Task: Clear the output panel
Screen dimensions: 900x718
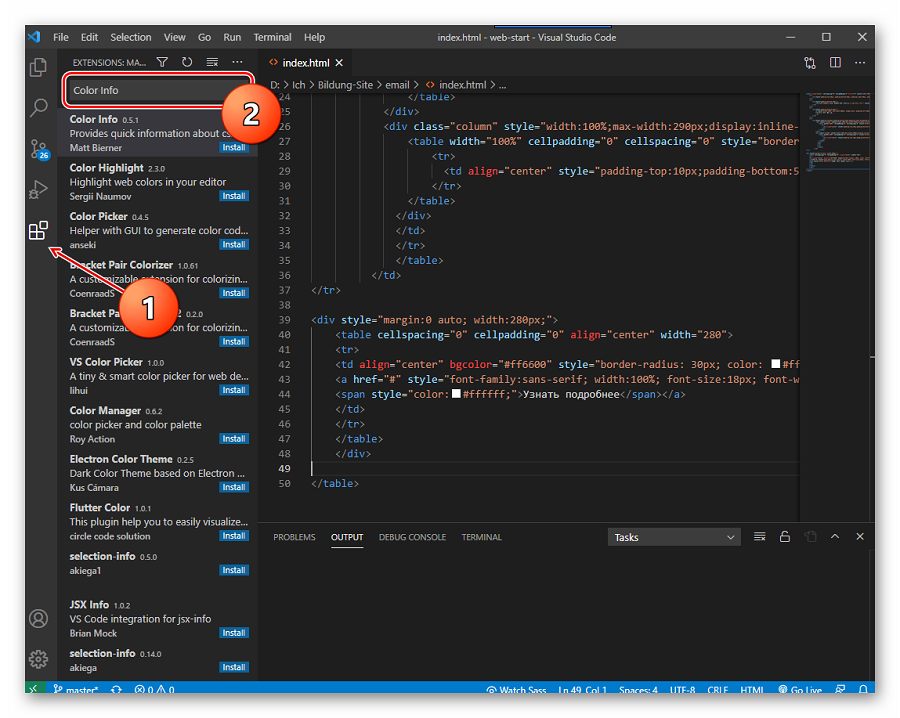Action: [759, 537]
